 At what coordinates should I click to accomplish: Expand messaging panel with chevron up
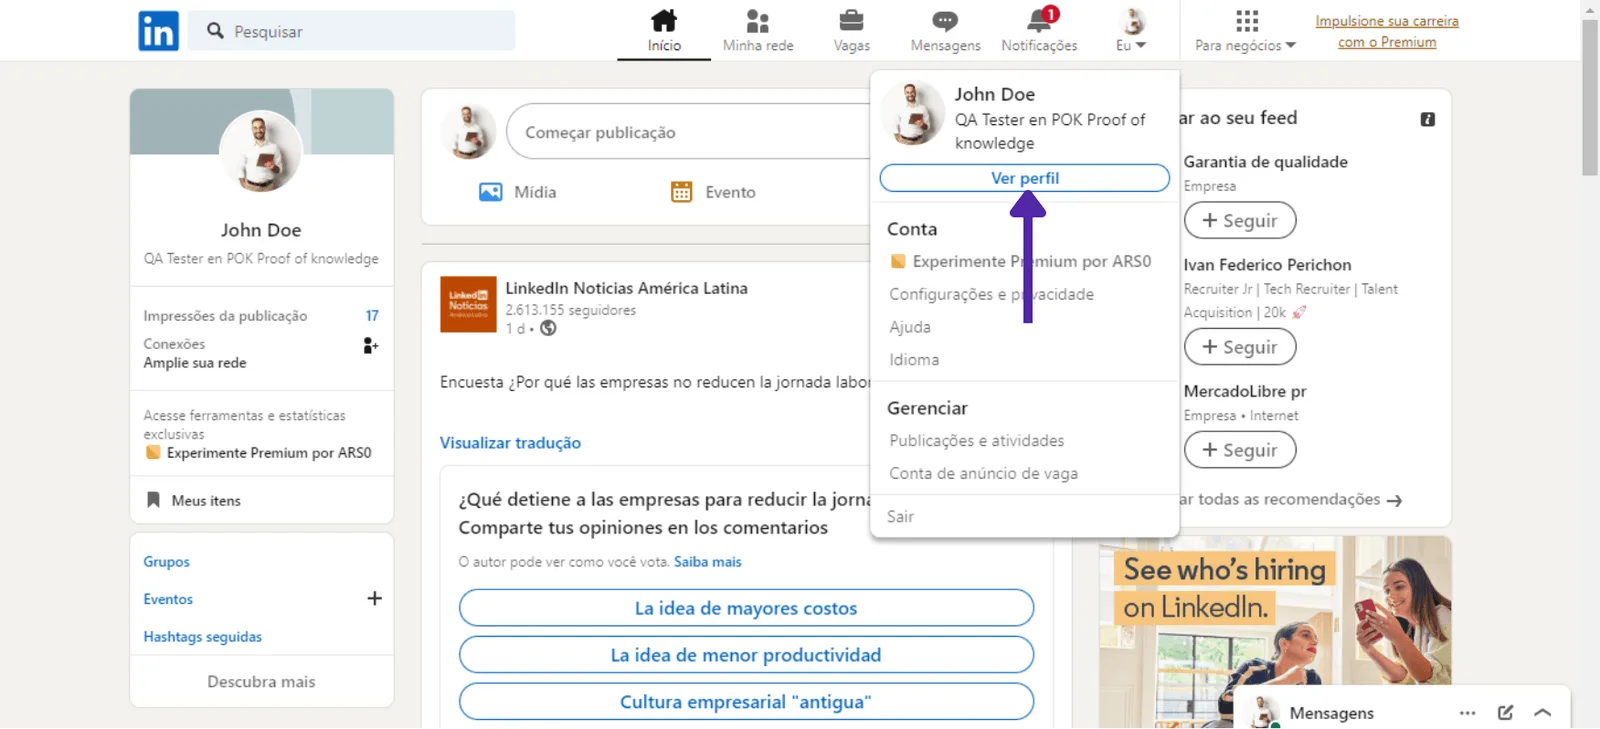point(1542,713)
